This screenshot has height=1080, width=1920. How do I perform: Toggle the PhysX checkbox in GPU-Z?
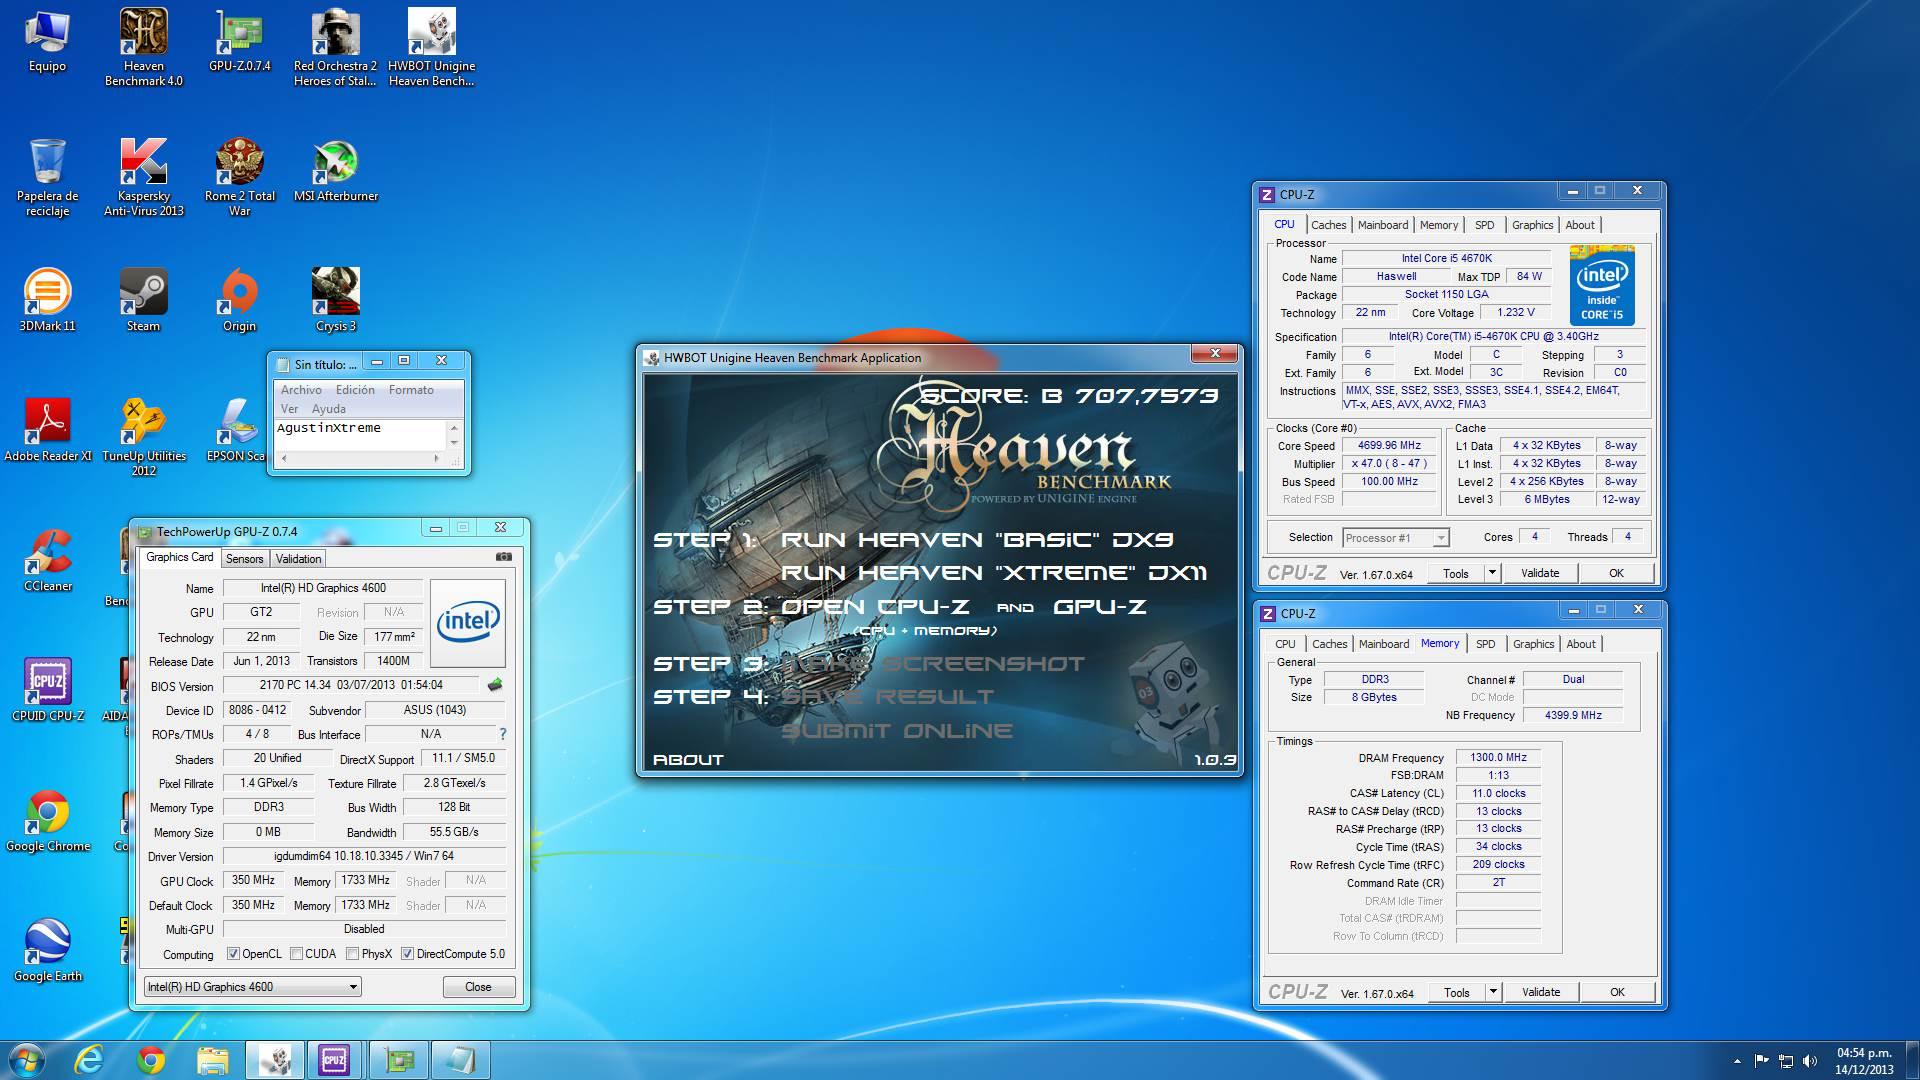coord(352,954)
